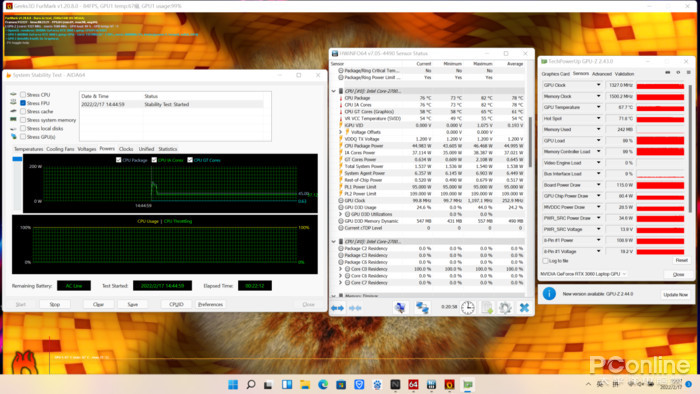This screenshot has height=394, width=700.
Task: Switch to AIDA64 Voltages tab
Action: (87, 149)
